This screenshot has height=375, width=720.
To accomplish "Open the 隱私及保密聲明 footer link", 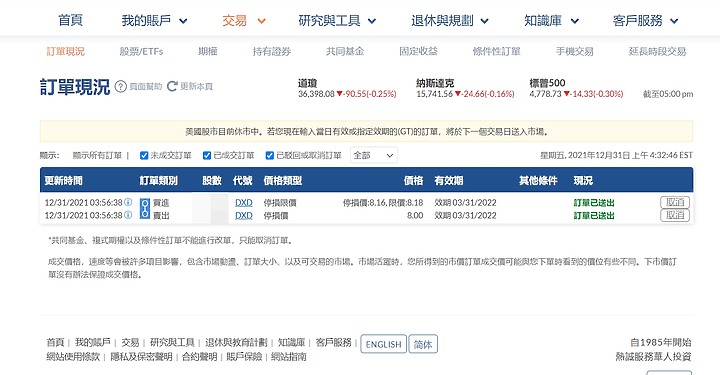I will tap(141, 357).
